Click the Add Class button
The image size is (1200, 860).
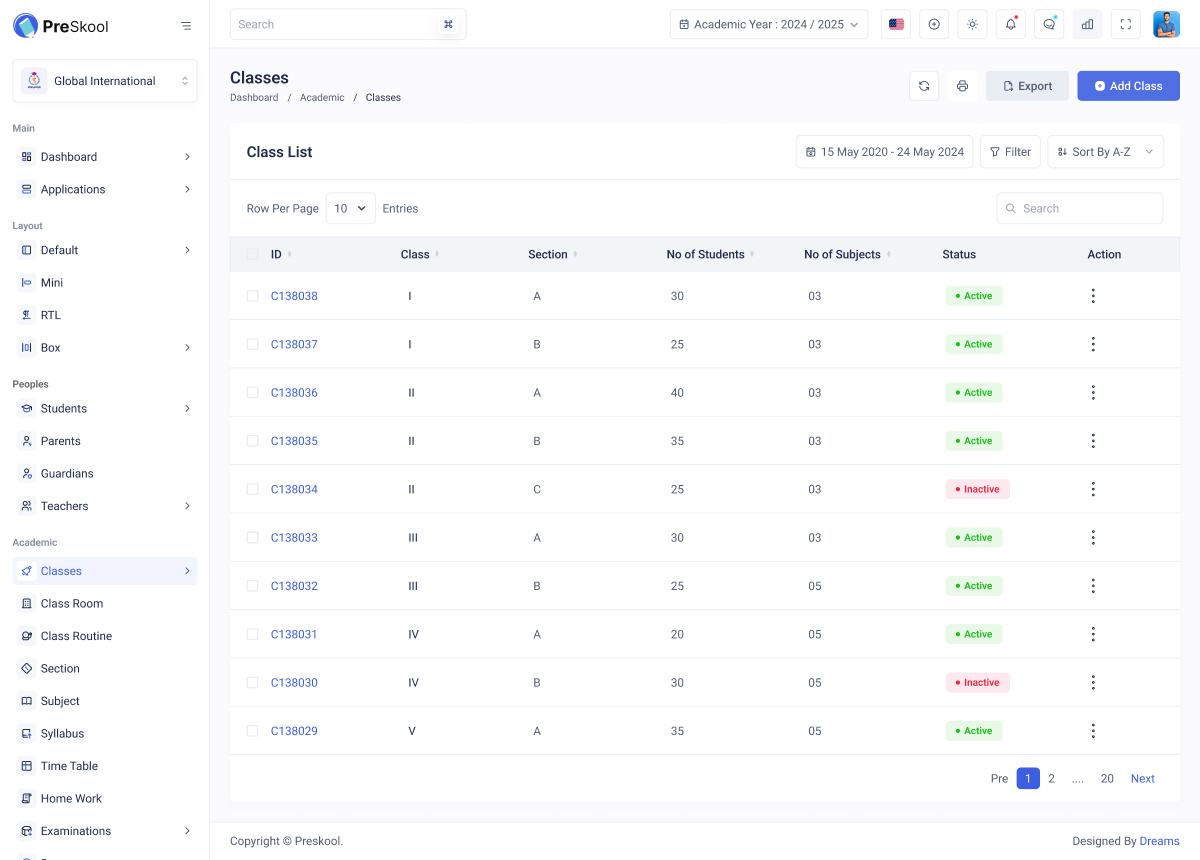click(x=1128, y=86)
